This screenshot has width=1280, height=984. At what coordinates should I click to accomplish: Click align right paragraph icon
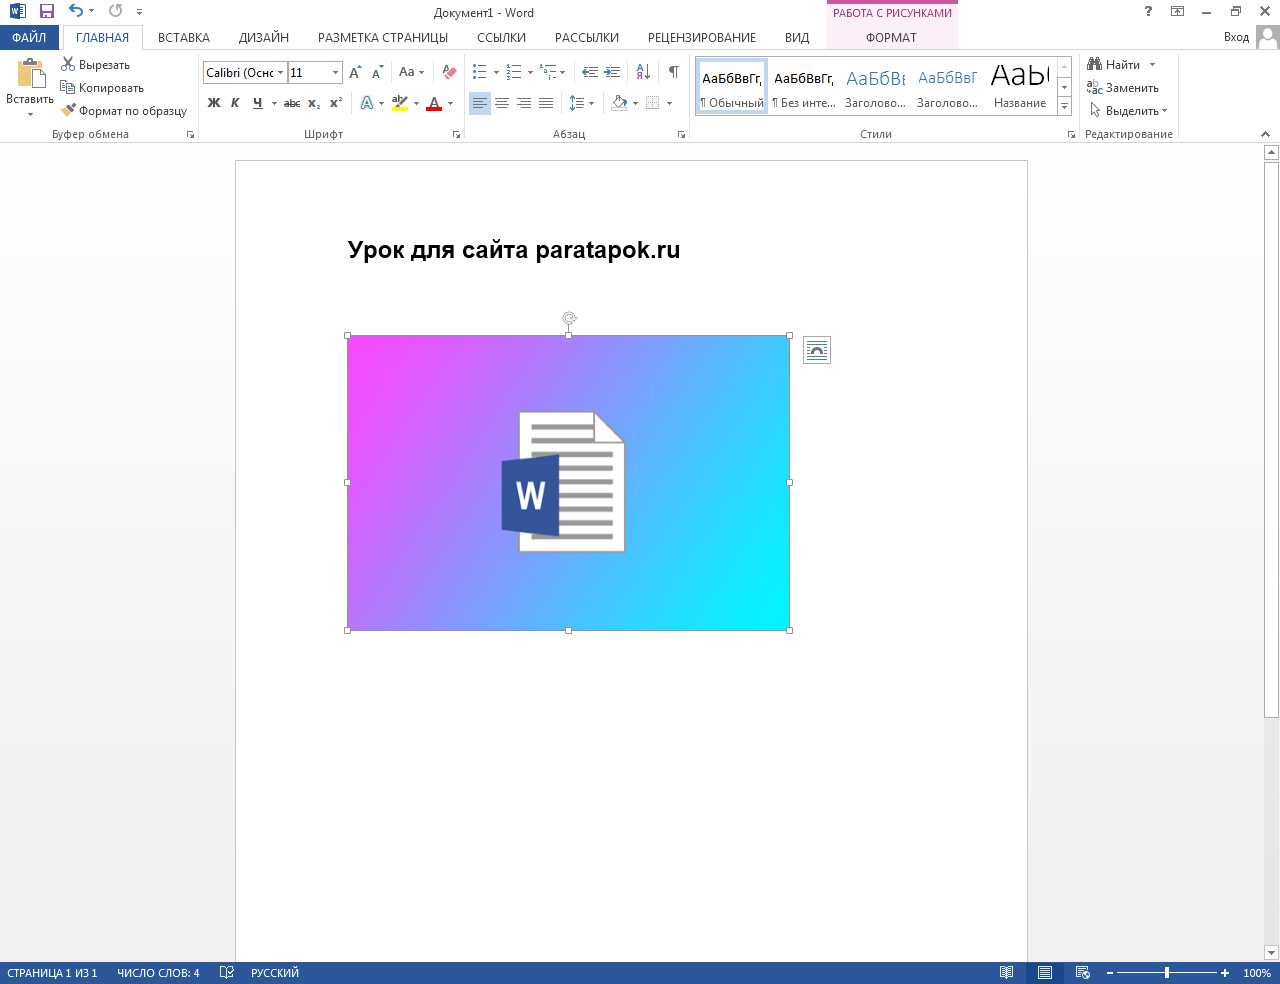click(x=524, y=103)
